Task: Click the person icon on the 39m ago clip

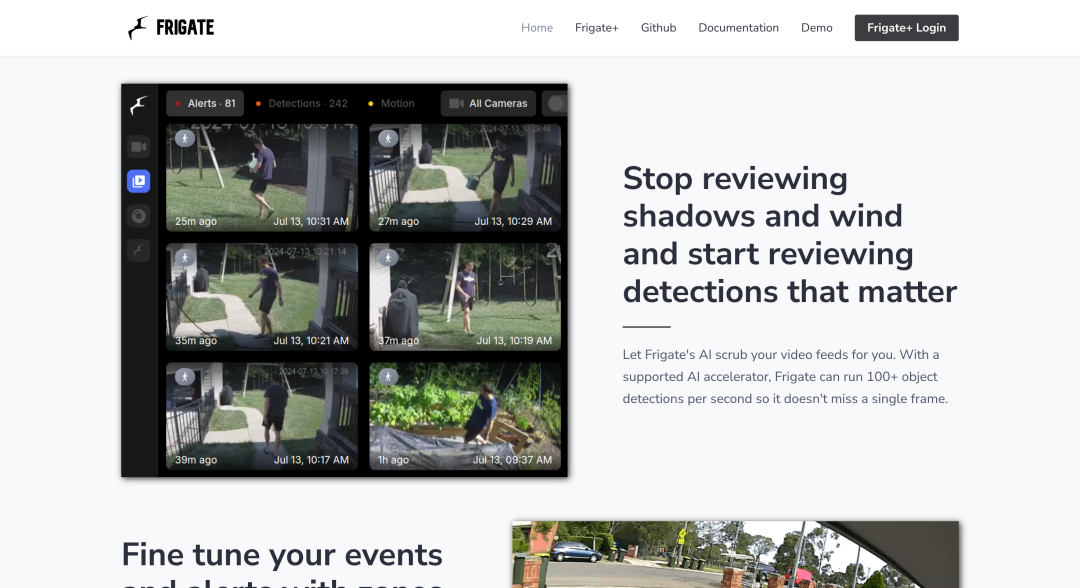Action: pos(185,377)
